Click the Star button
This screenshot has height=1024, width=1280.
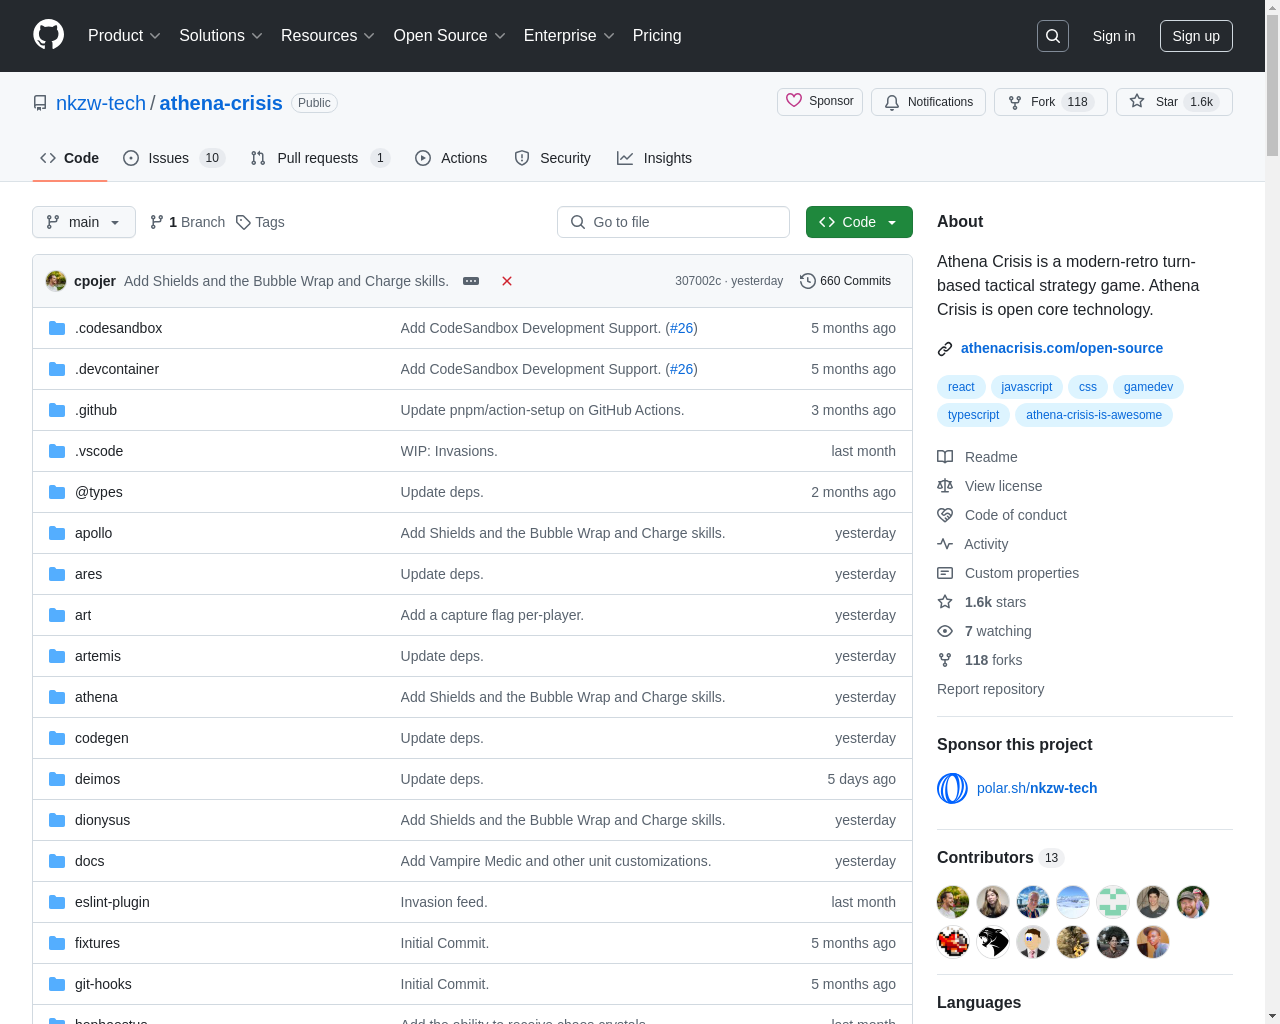coord(1174,102)
